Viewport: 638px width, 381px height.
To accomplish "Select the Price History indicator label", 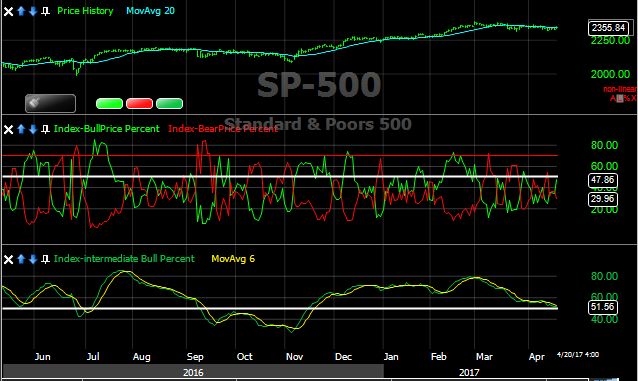I will [85, 11].
